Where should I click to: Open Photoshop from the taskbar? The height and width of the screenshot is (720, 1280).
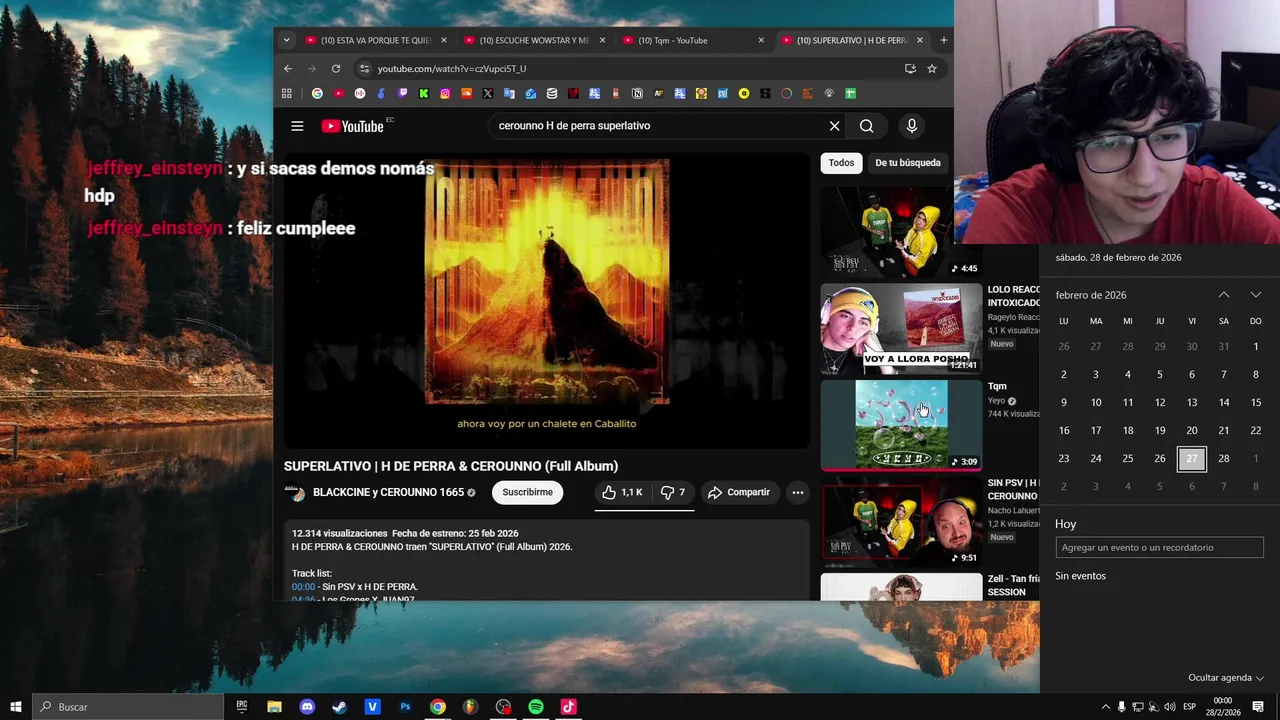(405, 707)
